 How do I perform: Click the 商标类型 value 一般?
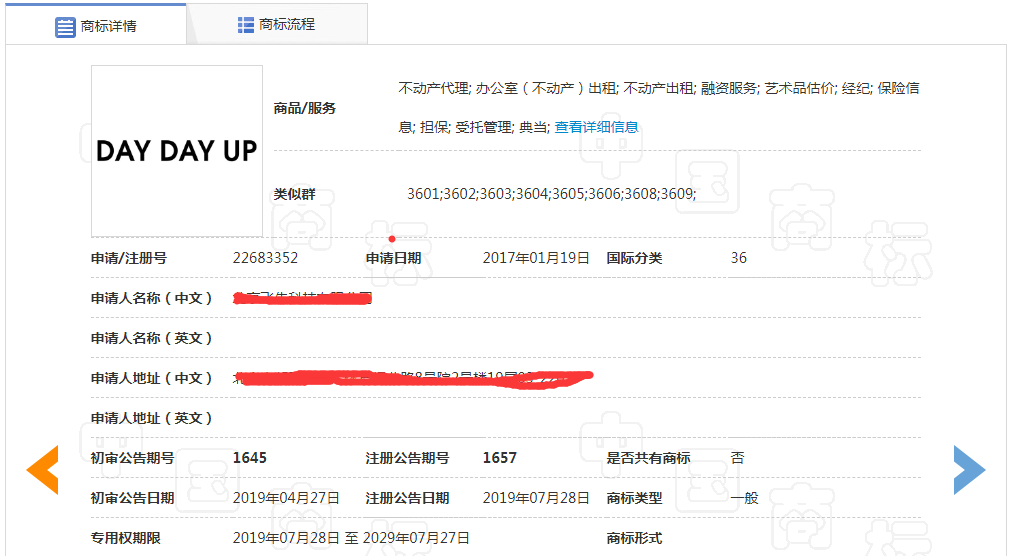[x=744, y=498]
